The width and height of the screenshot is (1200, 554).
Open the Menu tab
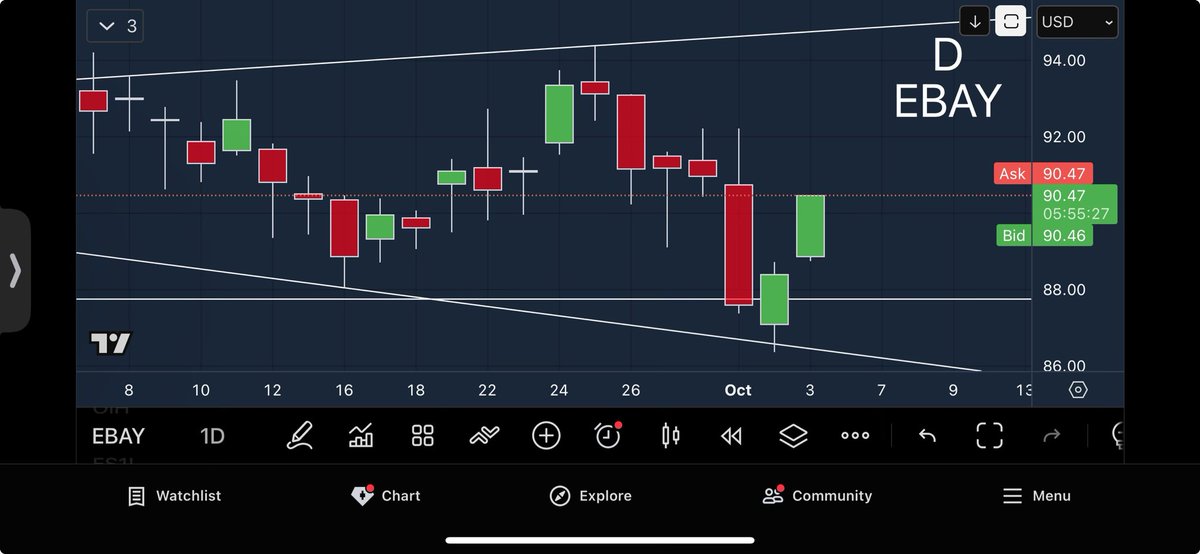1036,496
